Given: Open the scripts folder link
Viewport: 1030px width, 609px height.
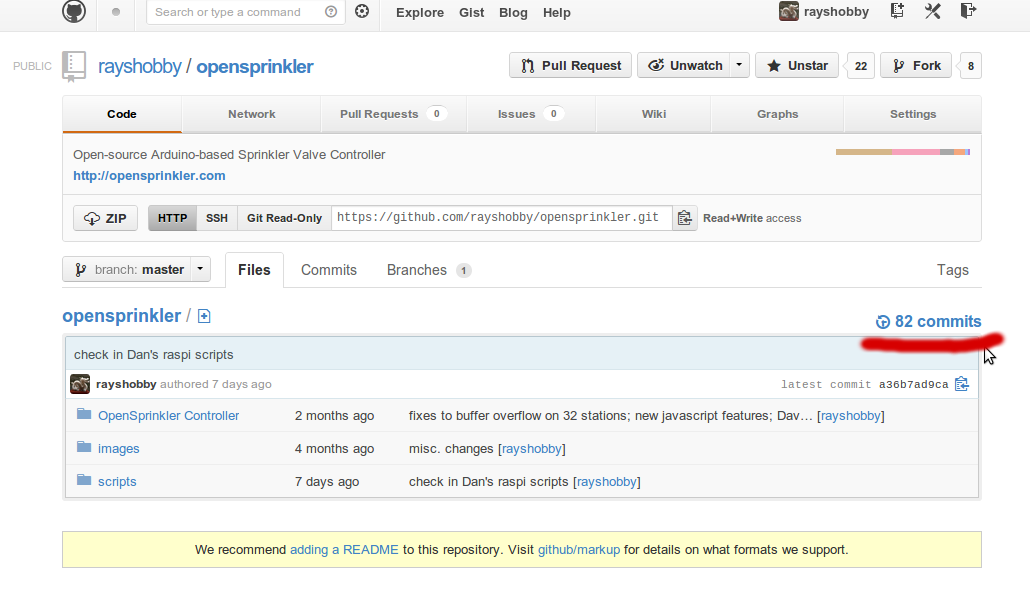Looking at the screenshot, I should pos(117,482).
